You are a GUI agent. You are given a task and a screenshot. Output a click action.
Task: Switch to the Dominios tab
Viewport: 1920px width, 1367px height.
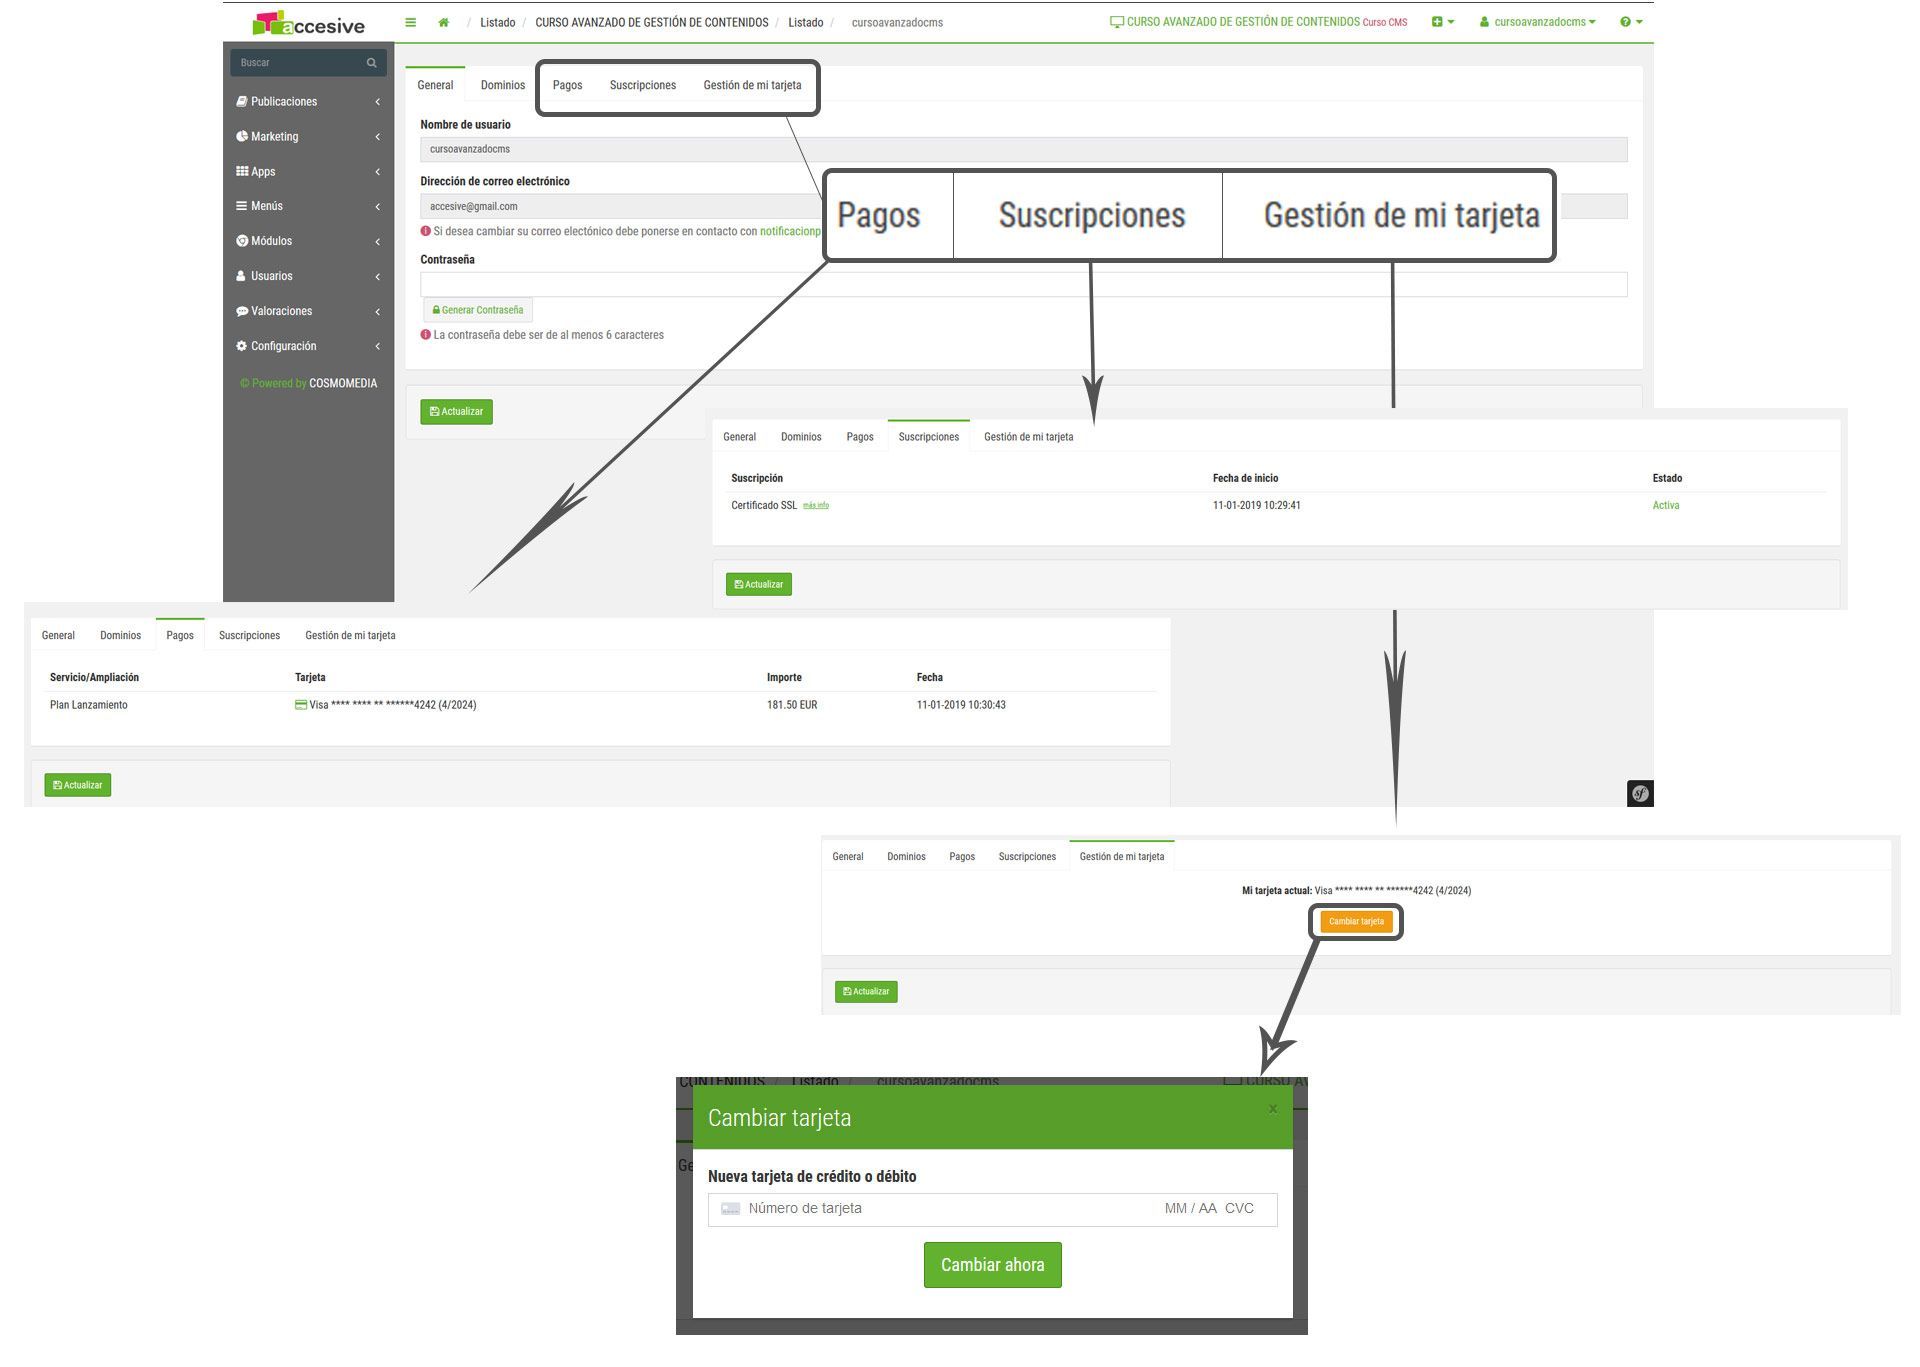pos(502,85)
